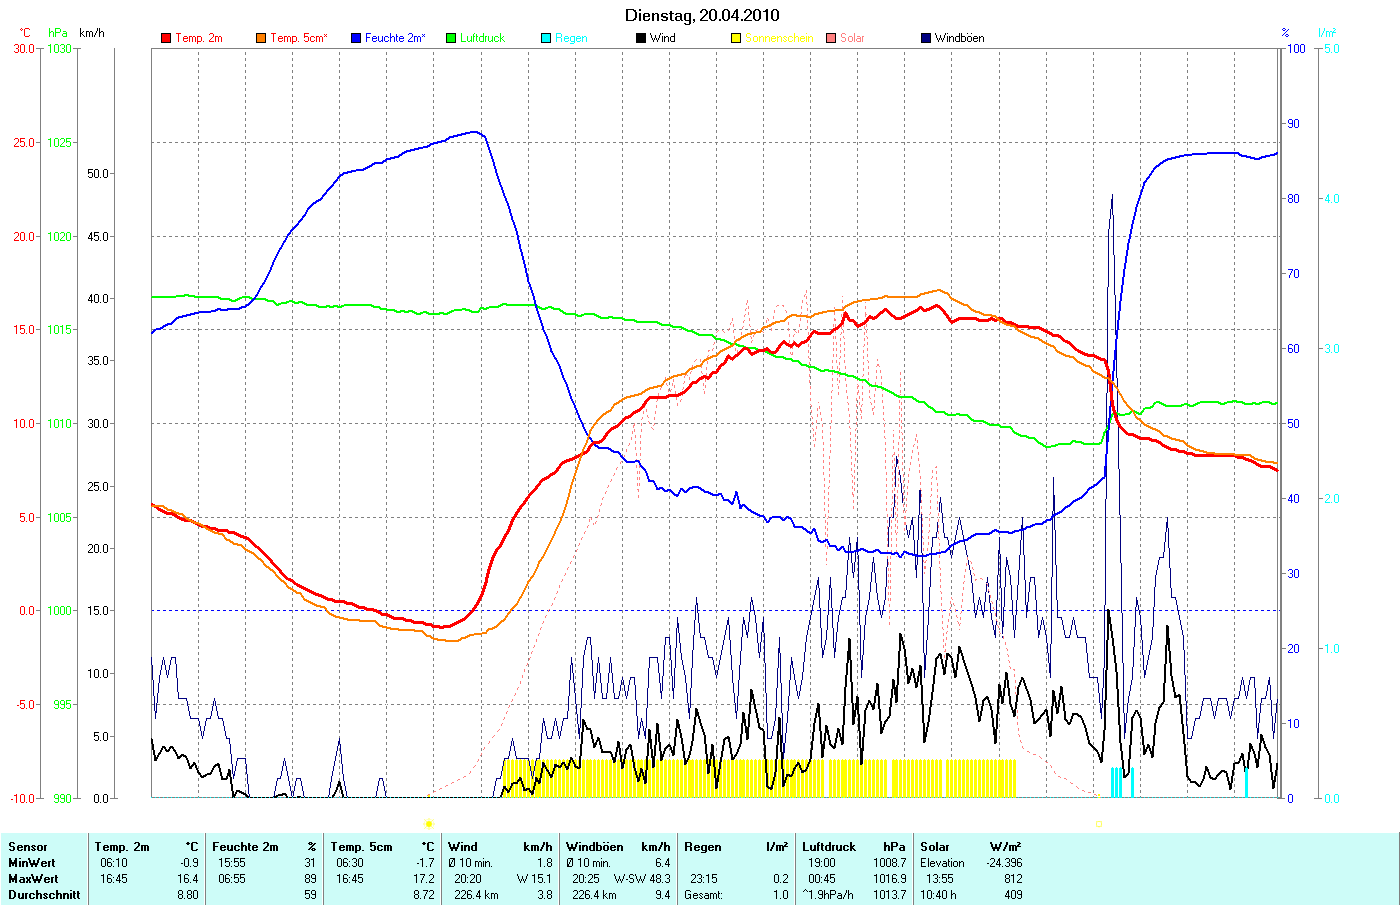This screenshot has width=1400, height=905.
Task: Select the 'Windböen' legend label
Action: [x=960, y=38]
